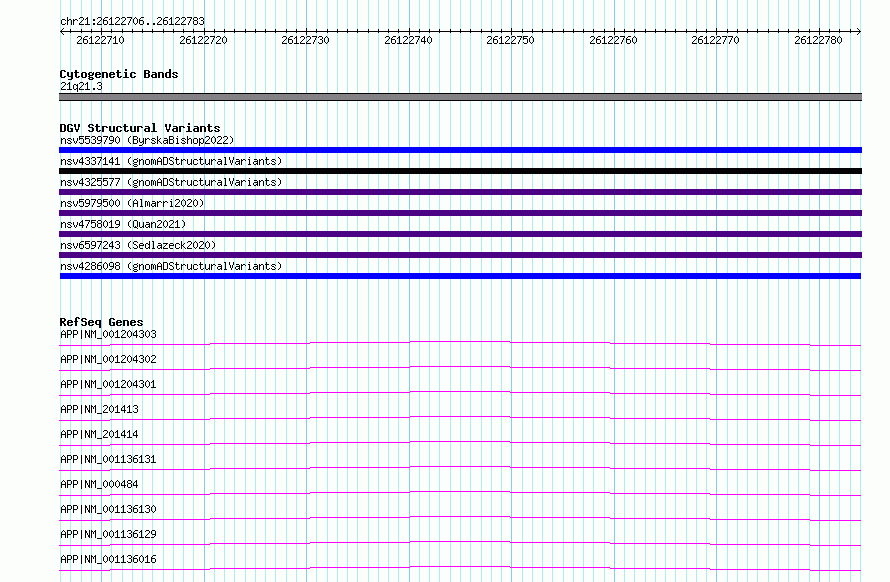Image resolution: width=890 pixels, height=582 pixels.
Task: Open variant nsv4758019 (Quan2021) label
Action: click(123, 224)
